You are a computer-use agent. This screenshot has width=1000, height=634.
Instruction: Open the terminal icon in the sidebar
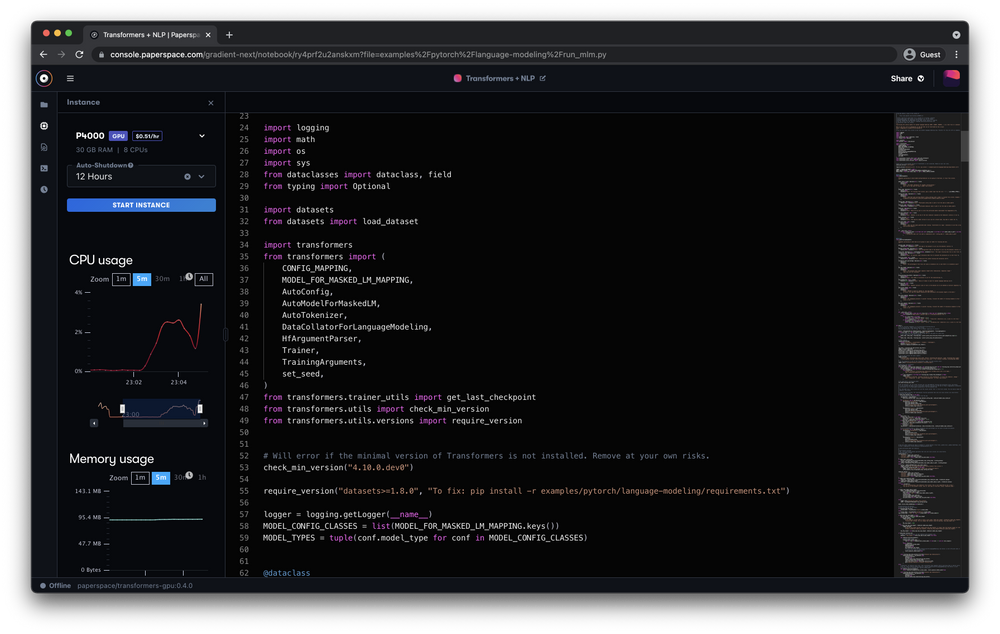point(43,168)
